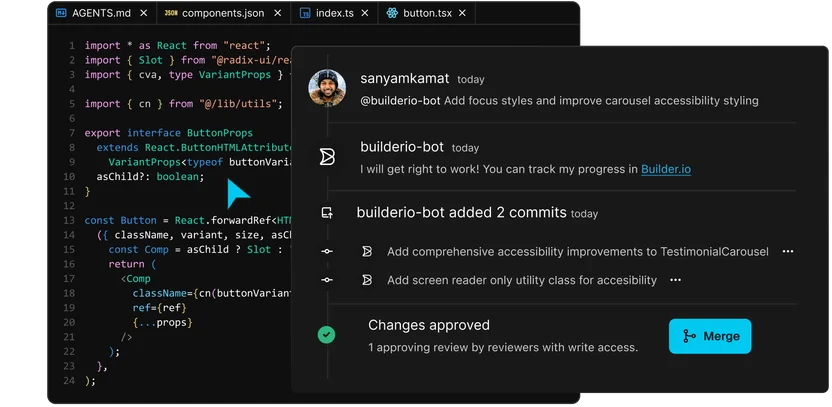
Task: Close the components.json tab
Action: pos(277,13)
